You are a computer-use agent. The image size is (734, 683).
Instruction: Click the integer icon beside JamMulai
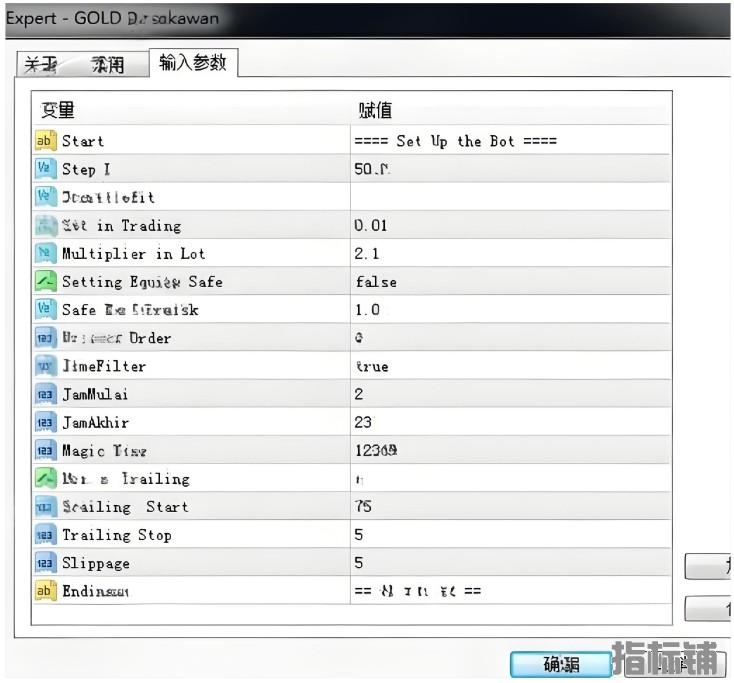click(45, 394)
